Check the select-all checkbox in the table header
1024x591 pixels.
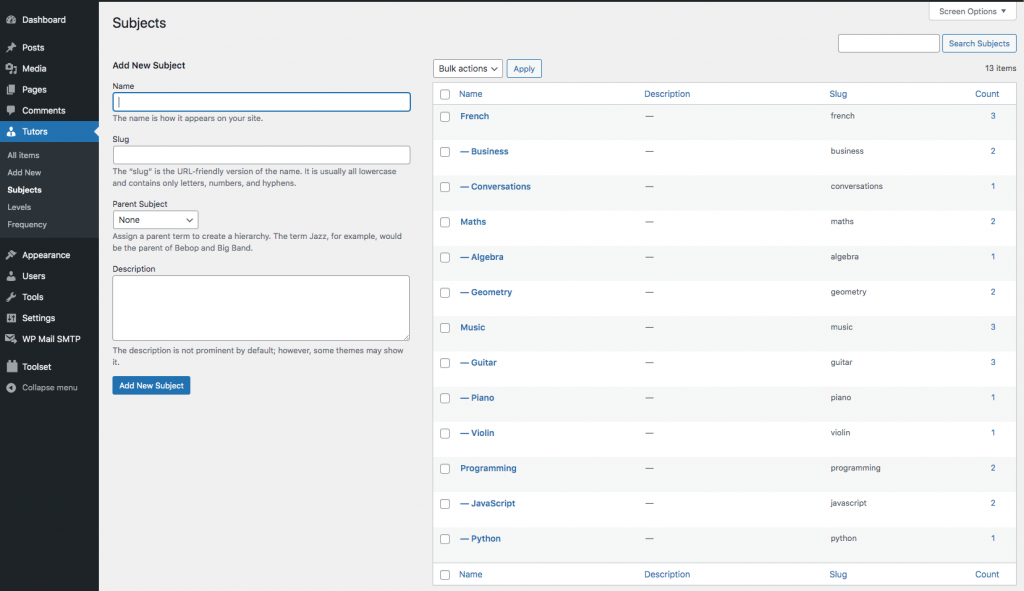[445, 93]
